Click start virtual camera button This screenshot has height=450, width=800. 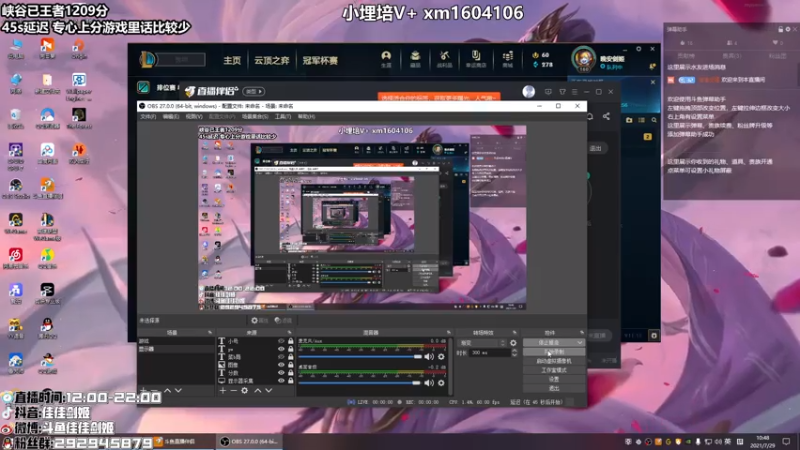pyautogui.click(x=554, y=361)
